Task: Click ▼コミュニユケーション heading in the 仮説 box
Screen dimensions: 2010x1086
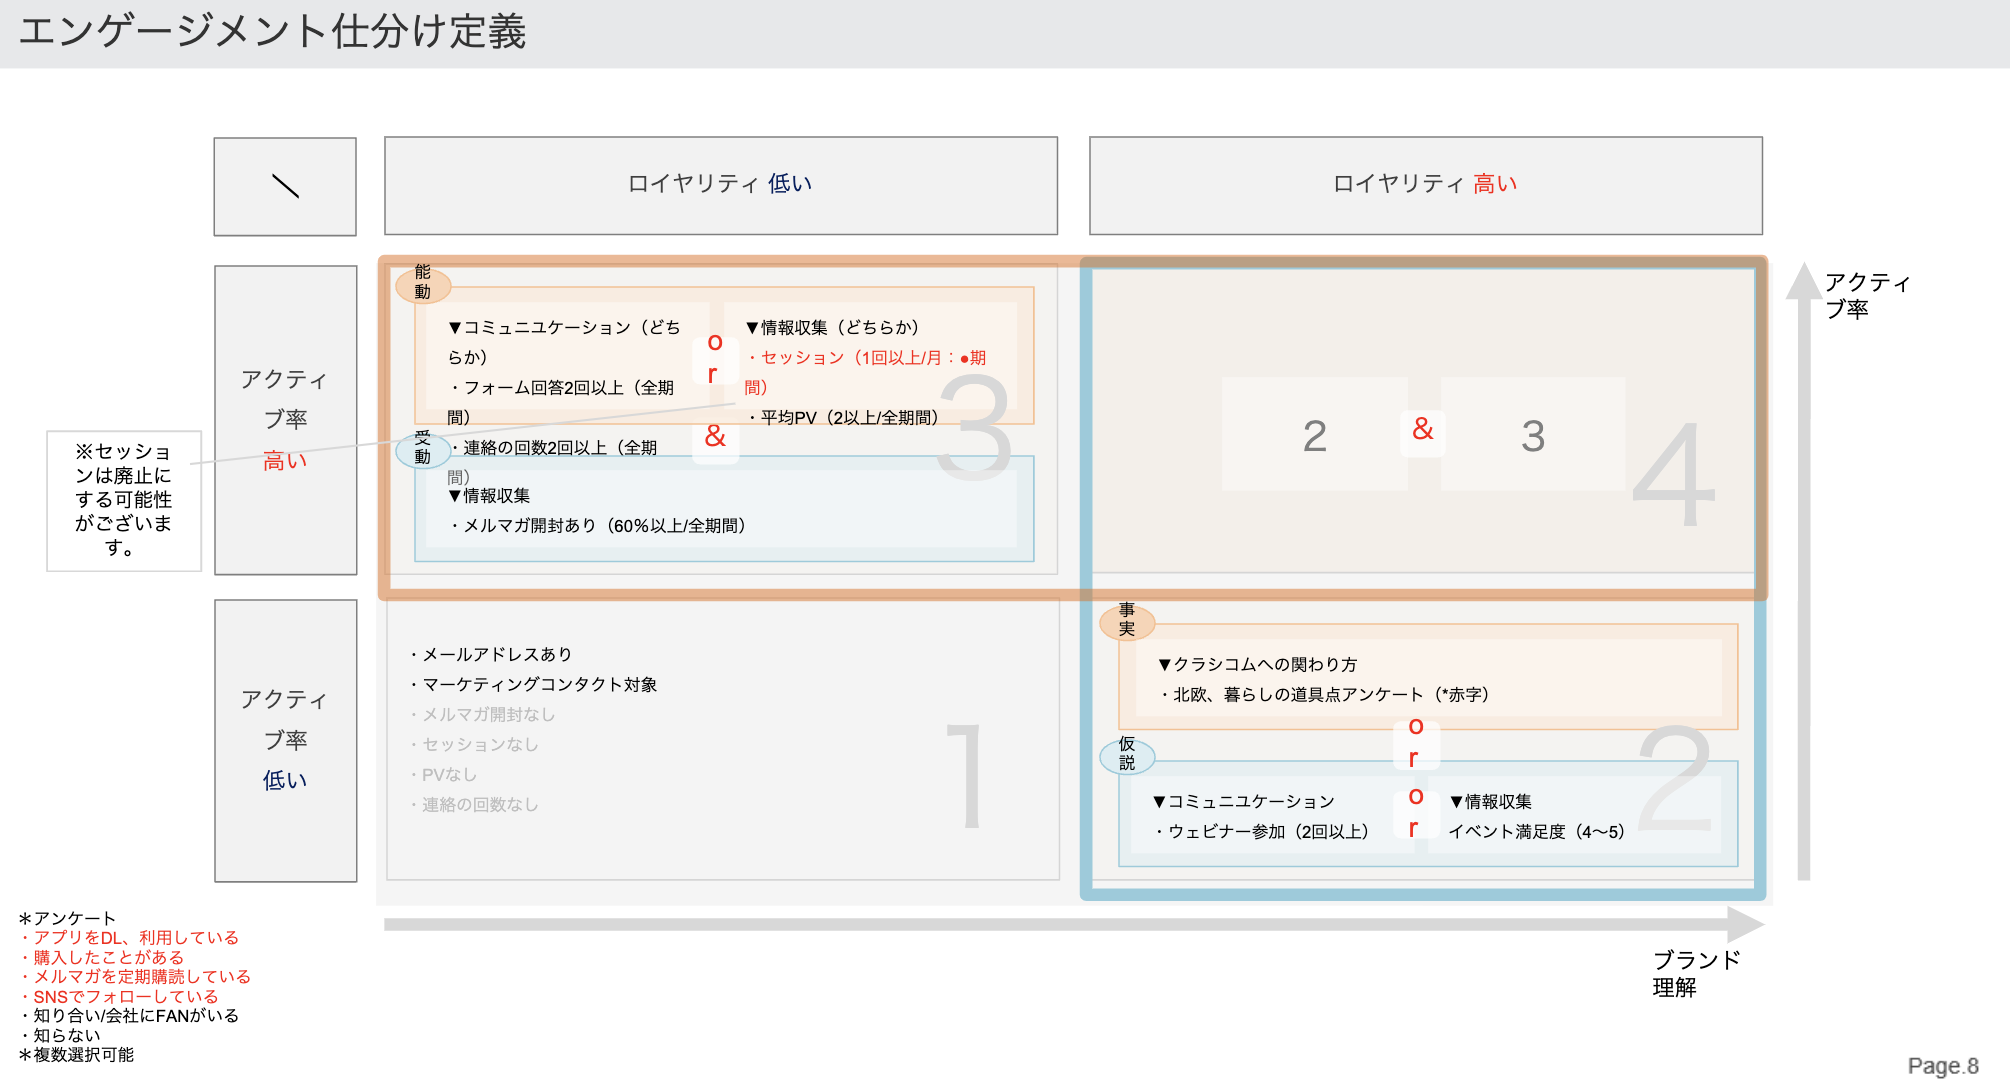Action: [x=1244, y=802]
